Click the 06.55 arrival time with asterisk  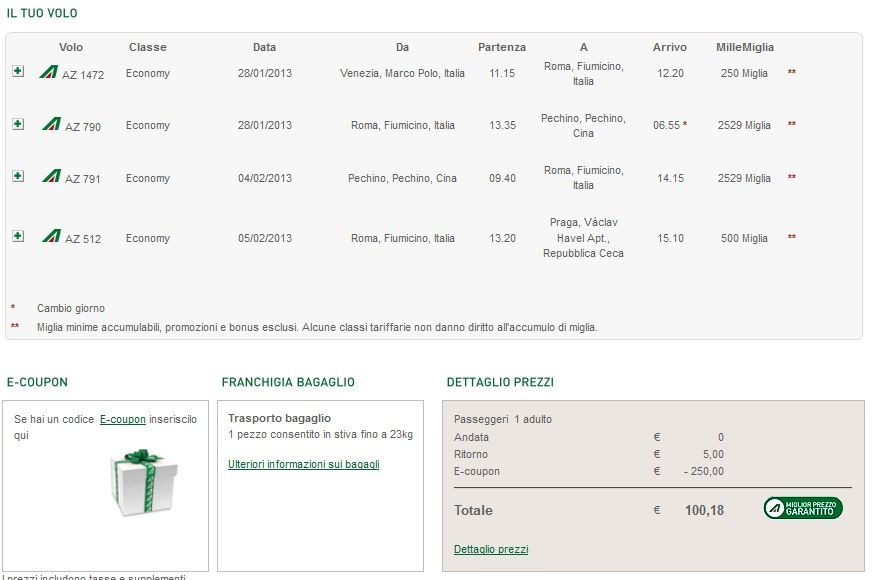pyautogui.click(x=670, y=125)
